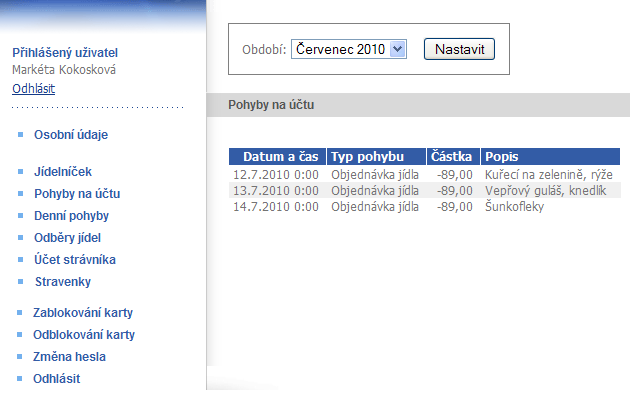Select Pohyby na účtu in the sidebar
Screen dimensions: 640x400
(77, 193)
